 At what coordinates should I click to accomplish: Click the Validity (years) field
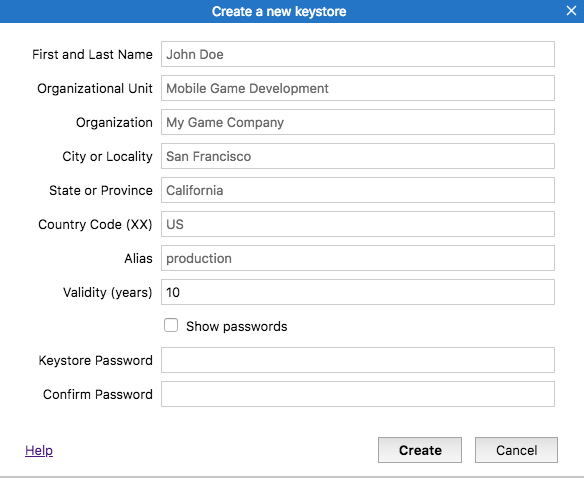pos(358,292)
